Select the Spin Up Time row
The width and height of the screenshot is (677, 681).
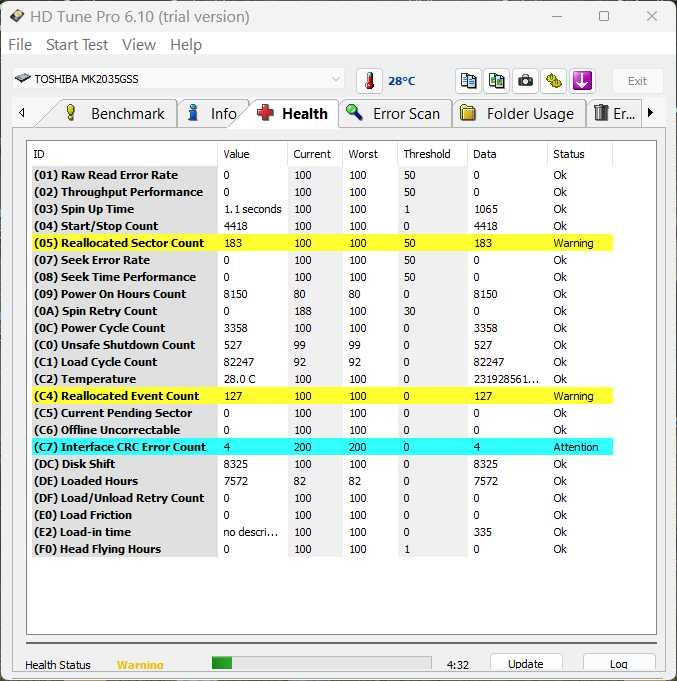[x=322, y=209]
